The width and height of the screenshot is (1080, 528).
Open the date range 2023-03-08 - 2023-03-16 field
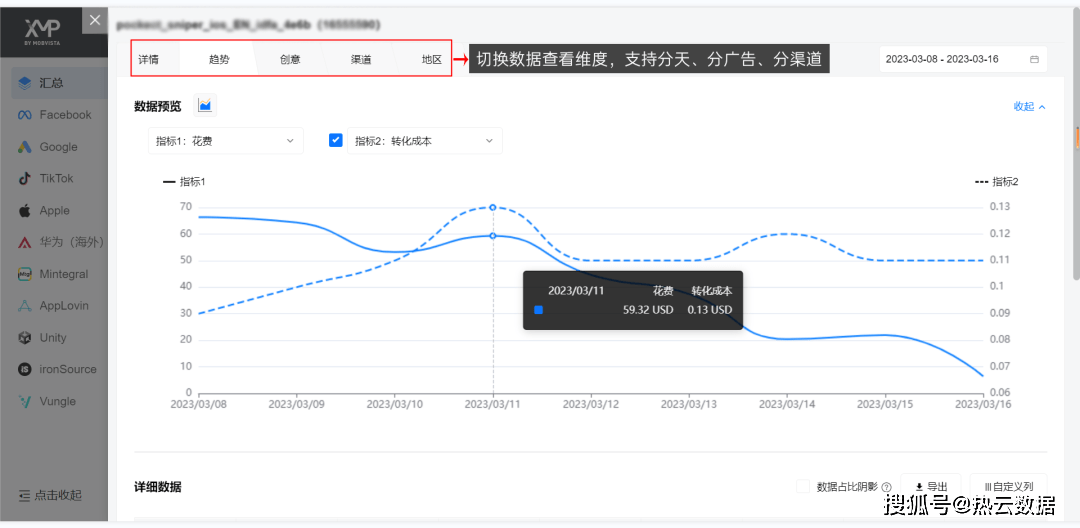(x=963, y=59)
